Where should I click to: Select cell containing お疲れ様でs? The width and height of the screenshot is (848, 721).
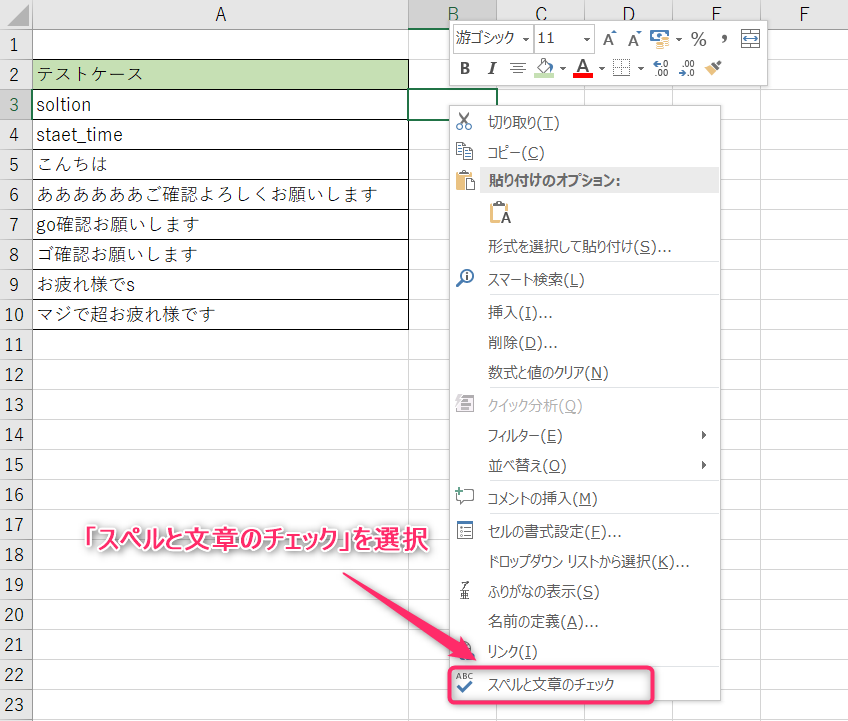point(220,285)
